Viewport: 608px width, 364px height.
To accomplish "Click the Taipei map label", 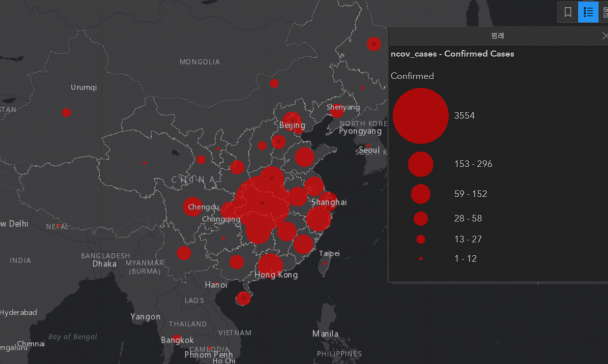I will (x=329, y=254).
